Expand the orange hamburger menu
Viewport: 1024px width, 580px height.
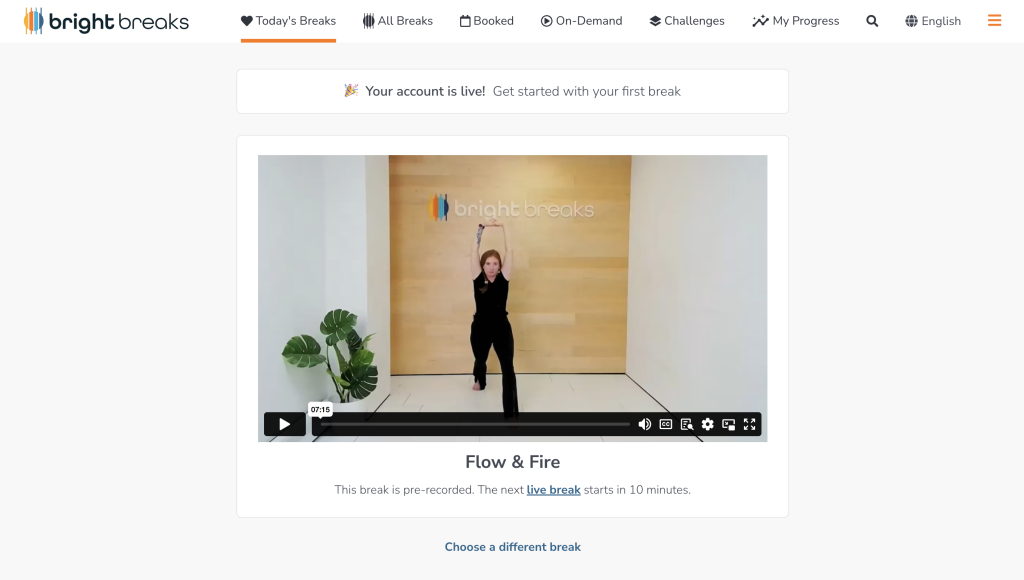point(994,20)
